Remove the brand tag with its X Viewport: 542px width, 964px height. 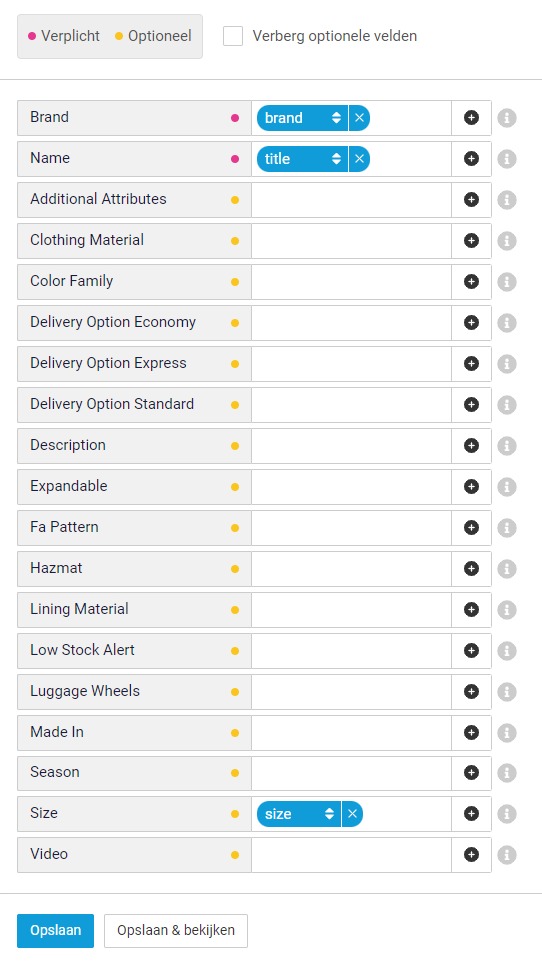[x=359, y=117]
